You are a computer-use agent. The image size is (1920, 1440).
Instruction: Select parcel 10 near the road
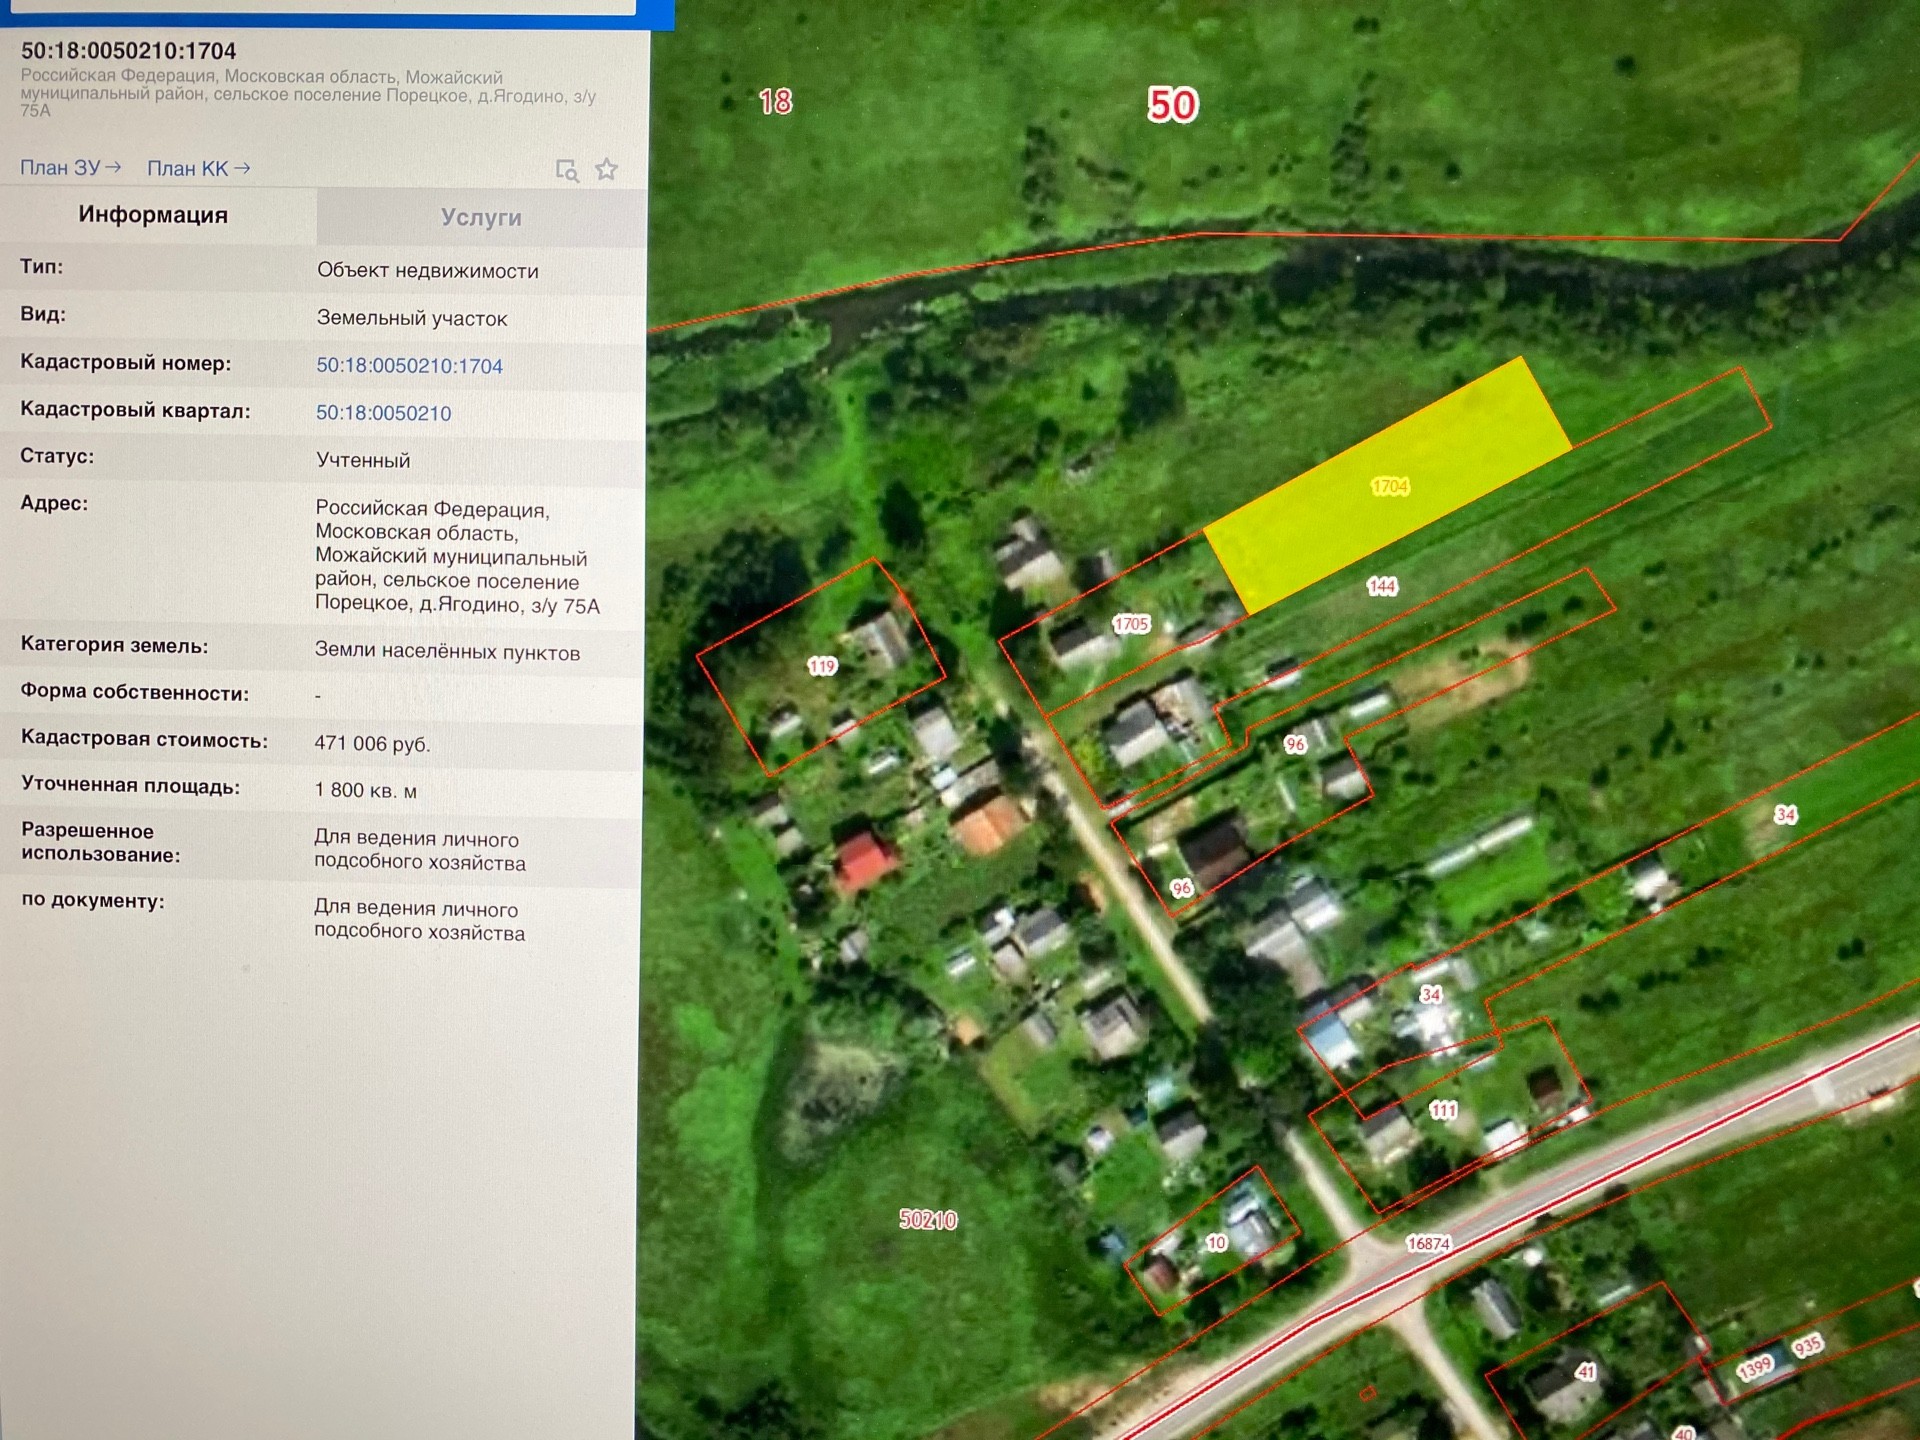[x=1216, y=1243]
